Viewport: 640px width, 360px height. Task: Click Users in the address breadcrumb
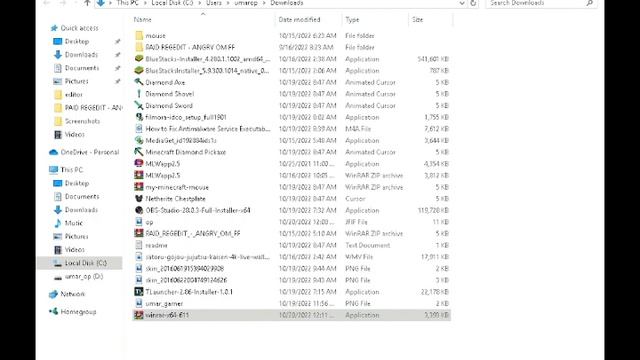(x=214, y=3)
